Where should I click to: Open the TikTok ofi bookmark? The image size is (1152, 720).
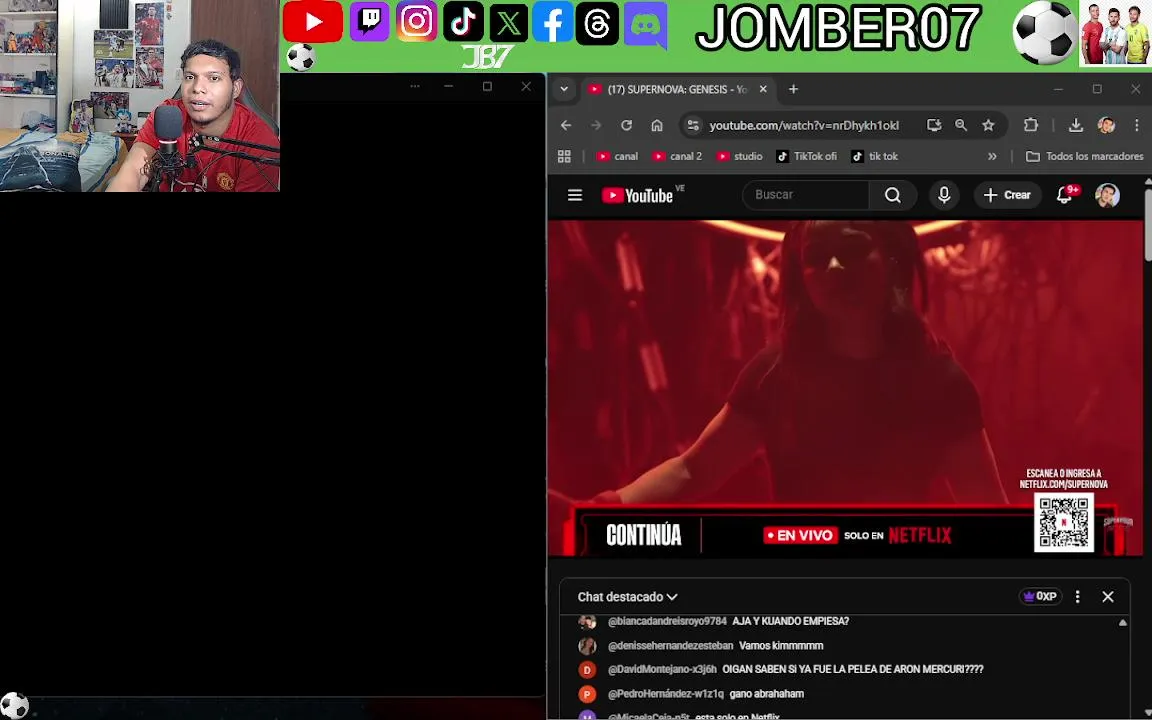807,156
